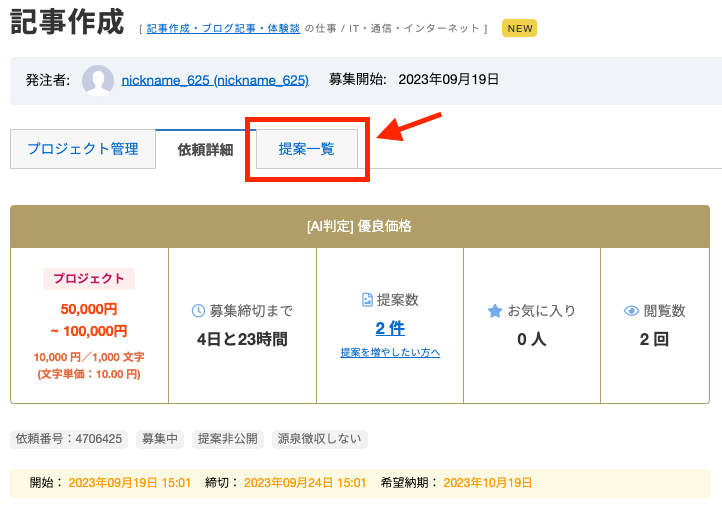Open the 記事作成・ブログ記事・体験談 category link

[223, 29]
